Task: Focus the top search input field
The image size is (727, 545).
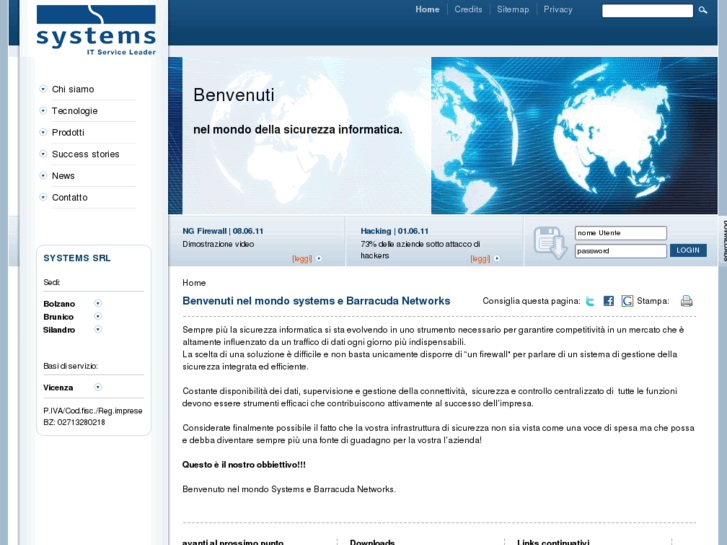Action: [x=647, y=11]
